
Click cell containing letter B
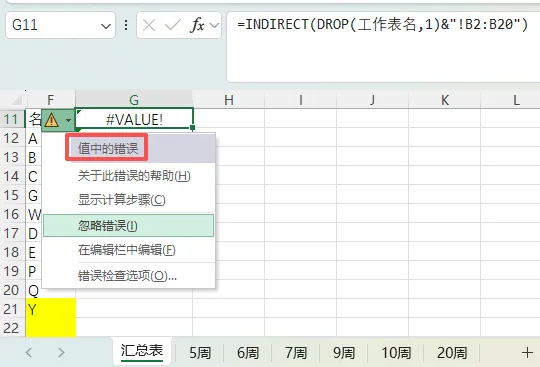[33, 157]
